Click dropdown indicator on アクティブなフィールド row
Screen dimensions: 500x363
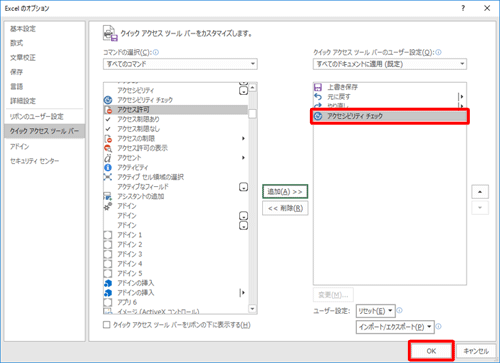coord(244,187)
